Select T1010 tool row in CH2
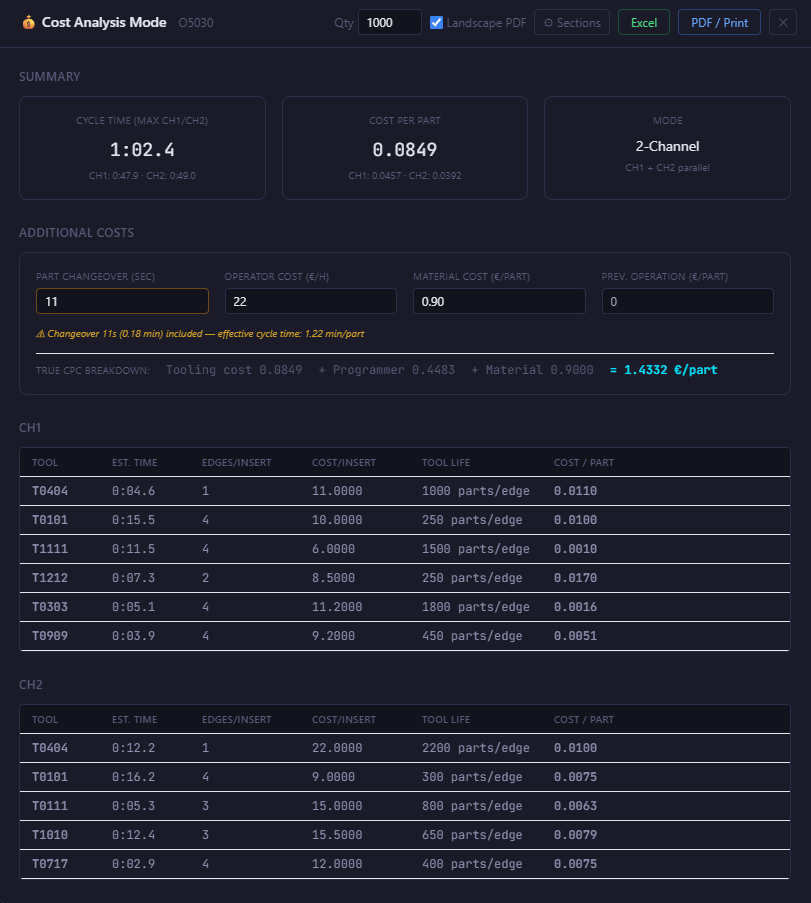Screen dimensions: 811x903 coord(404,835)
